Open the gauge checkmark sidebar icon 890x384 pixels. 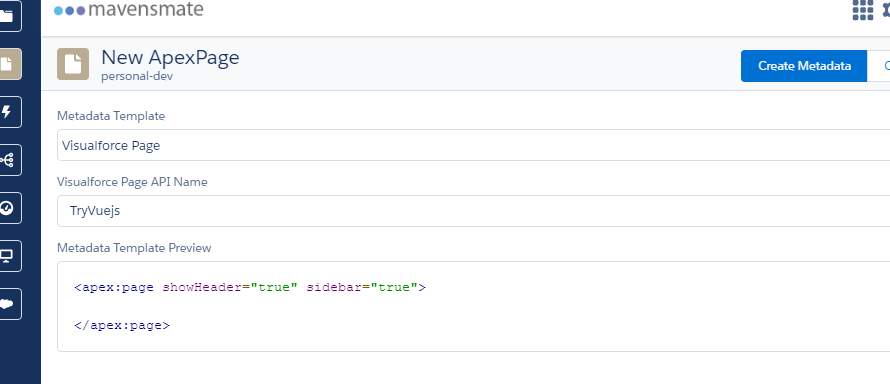[6, 208]
